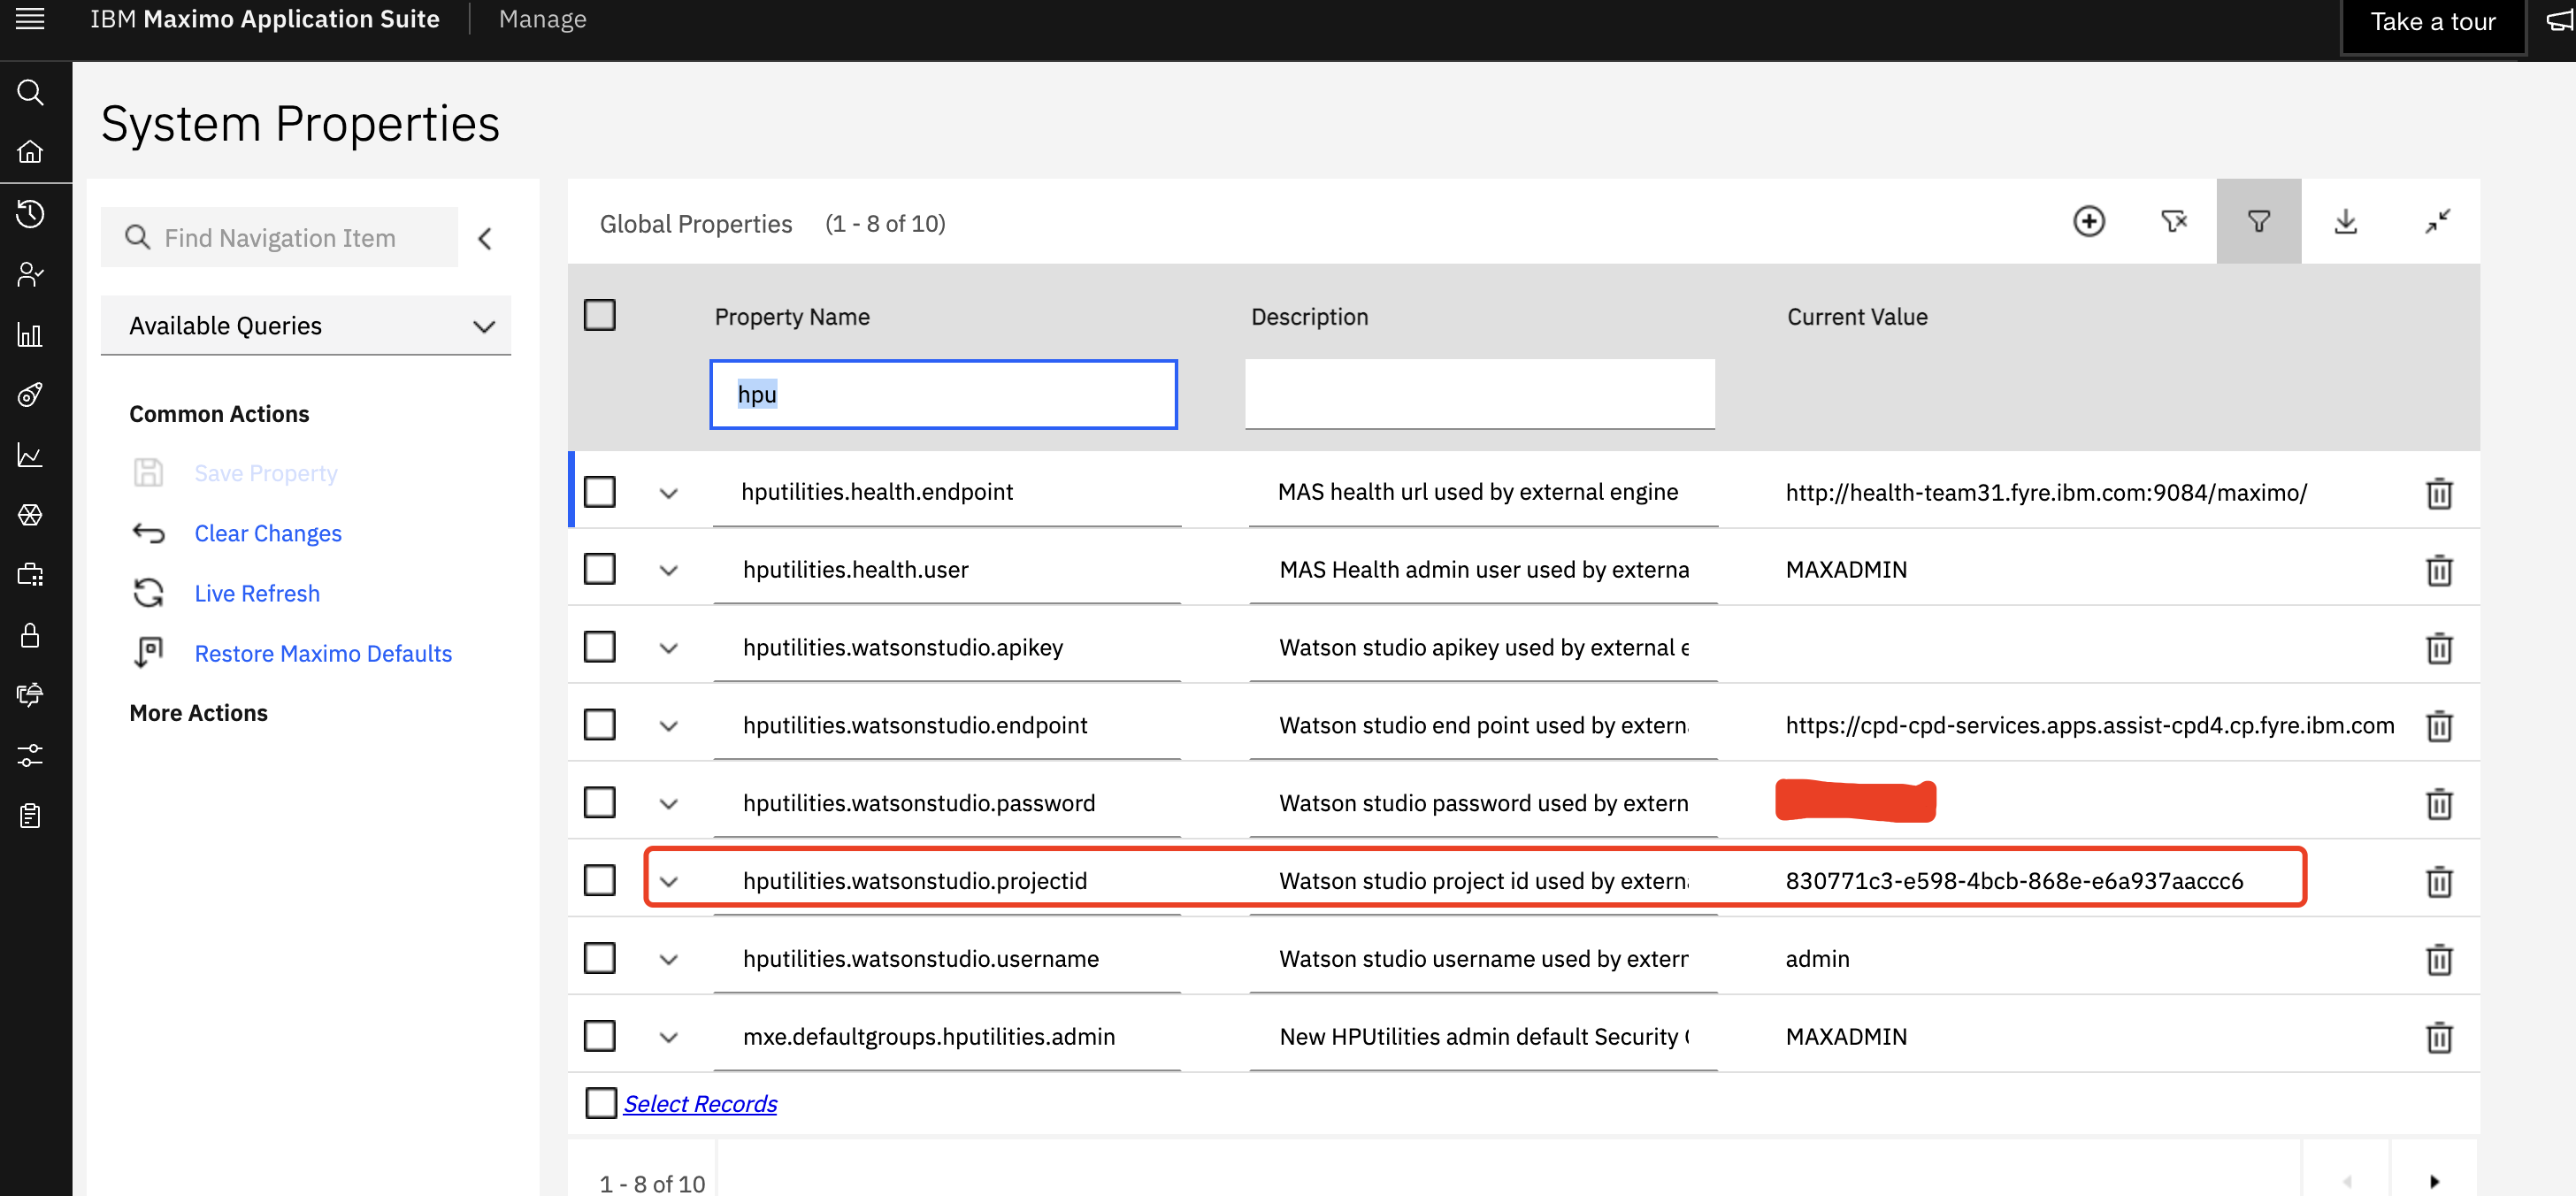The height and width of the screenshot is (1196, 2576).
Task: Toggle the table filter funnel icon
Action: (2258, 221)
